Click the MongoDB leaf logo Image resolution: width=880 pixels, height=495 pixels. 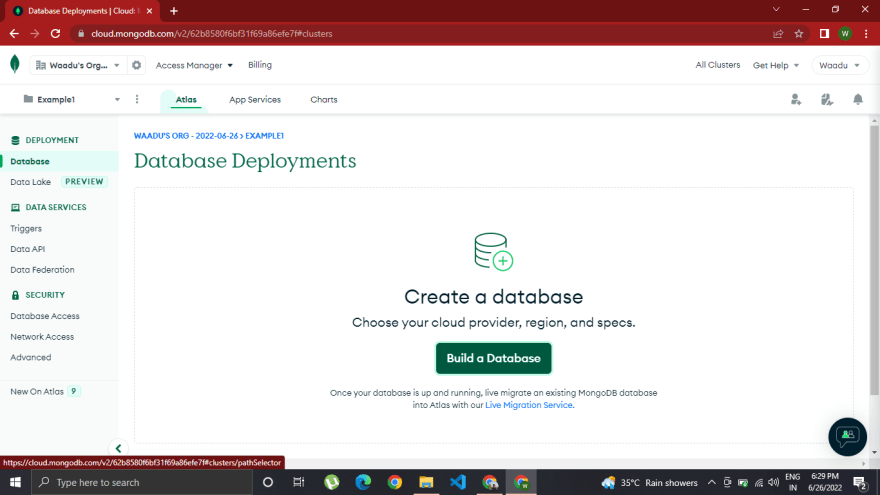point(15,65)
